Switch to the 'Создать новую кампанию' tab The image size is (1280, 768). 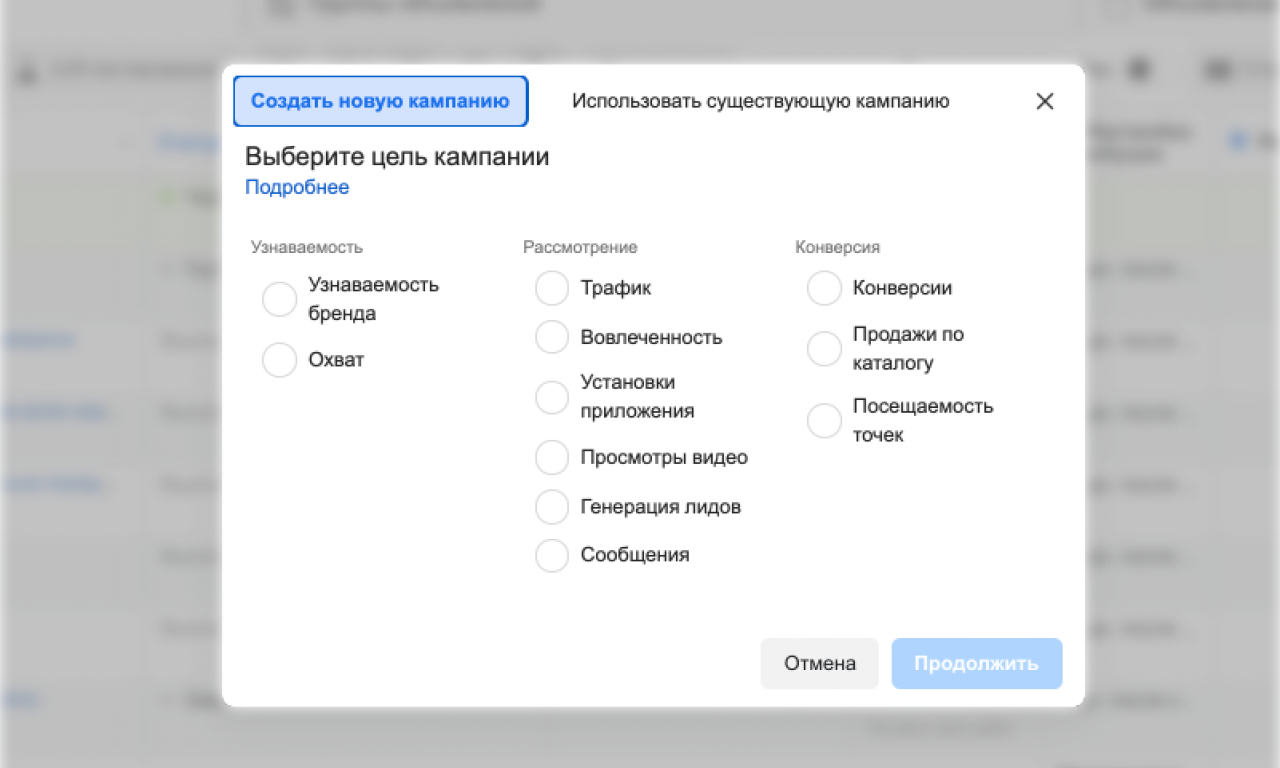coord(380,101)
